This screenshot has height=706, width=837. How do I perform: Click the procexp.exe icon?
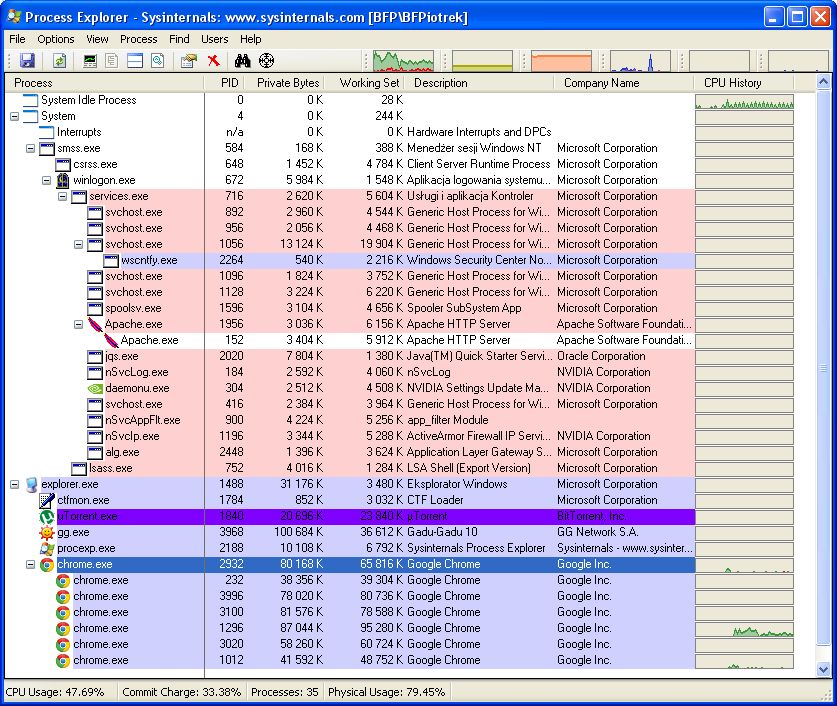tap(47, 549)
